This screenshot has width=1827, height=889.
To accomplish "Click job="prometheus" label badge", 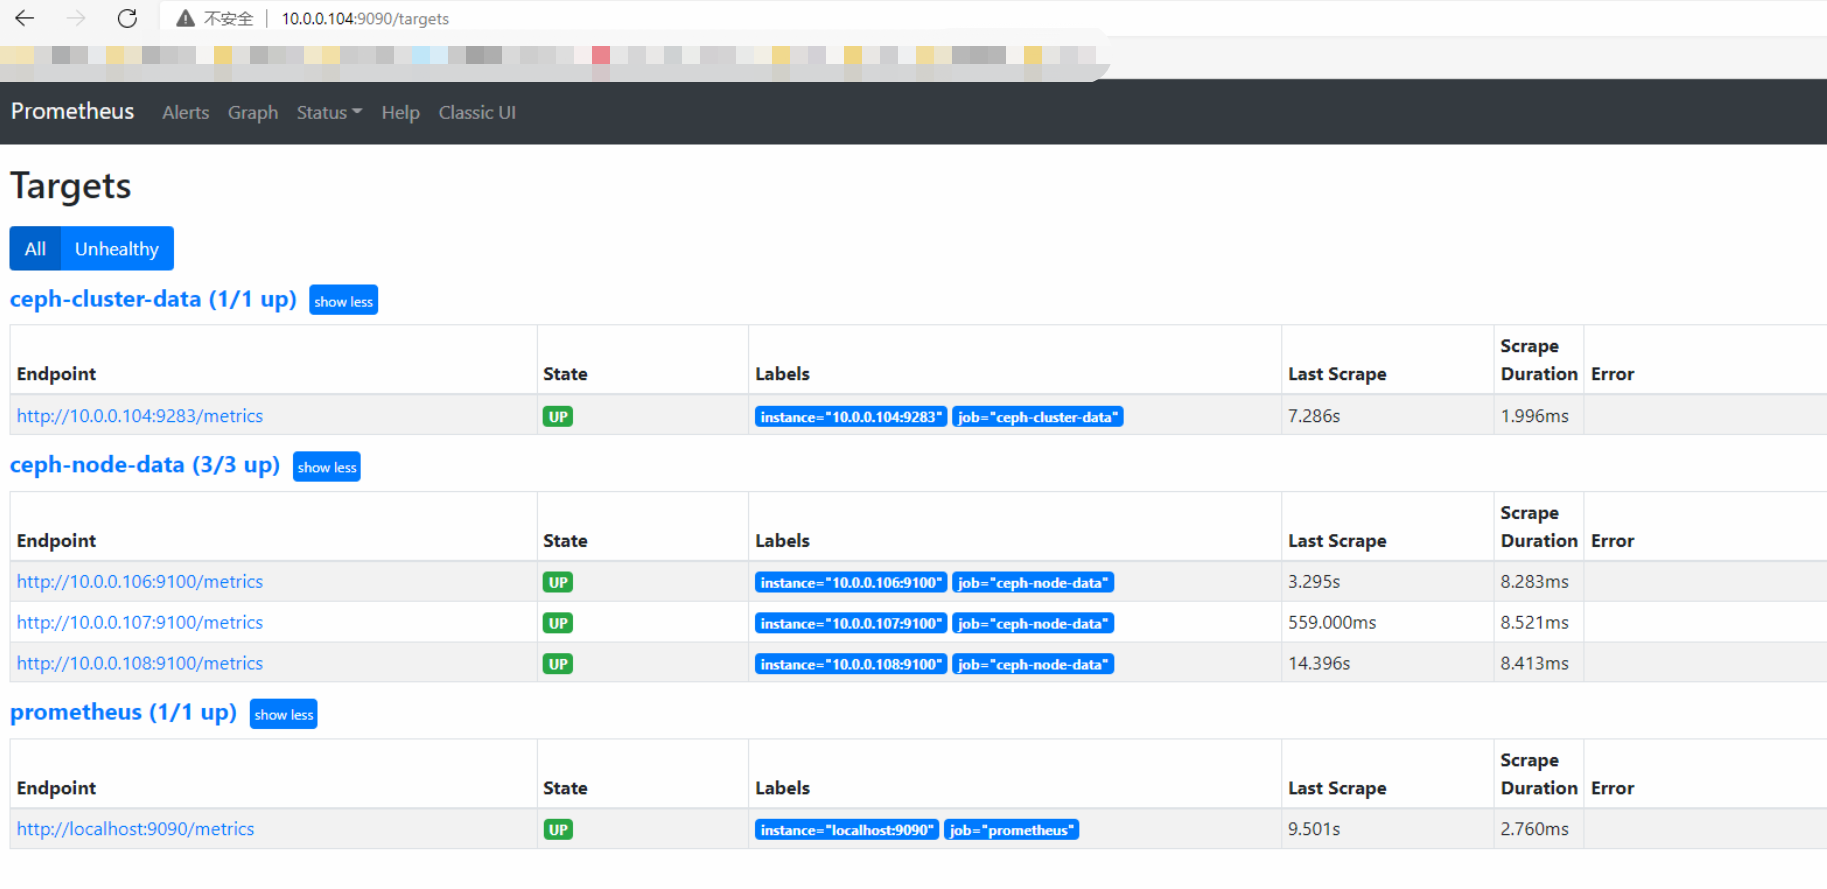I will pyautogui.click(x=1012, y=829).
